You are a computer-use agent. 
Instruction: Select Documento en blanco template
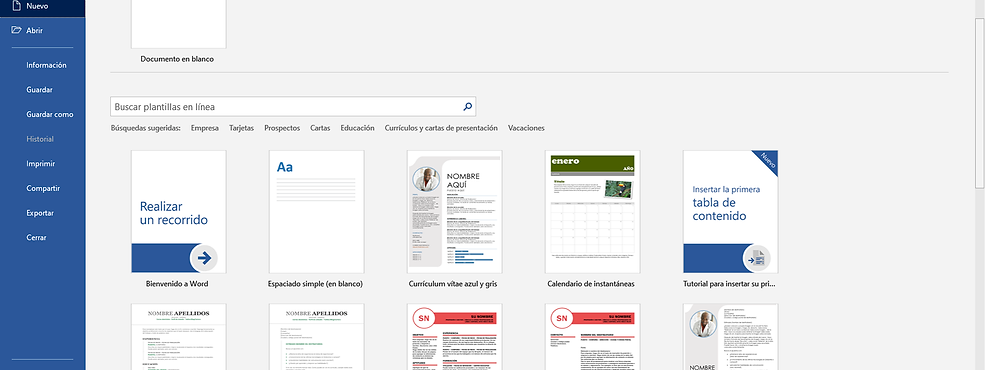point(178,24)
